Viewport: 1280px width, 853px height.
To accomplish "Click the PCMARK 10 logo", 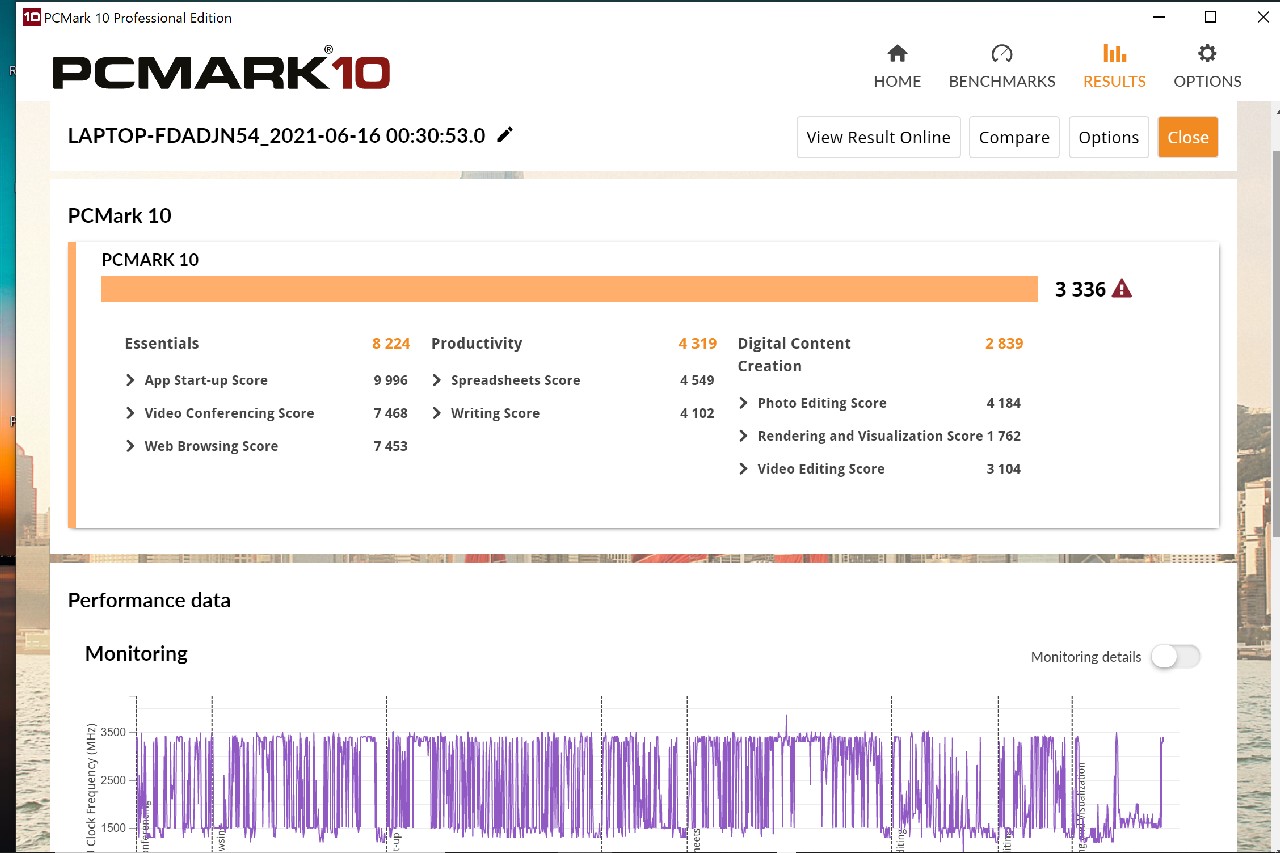I will click(221, 70).
